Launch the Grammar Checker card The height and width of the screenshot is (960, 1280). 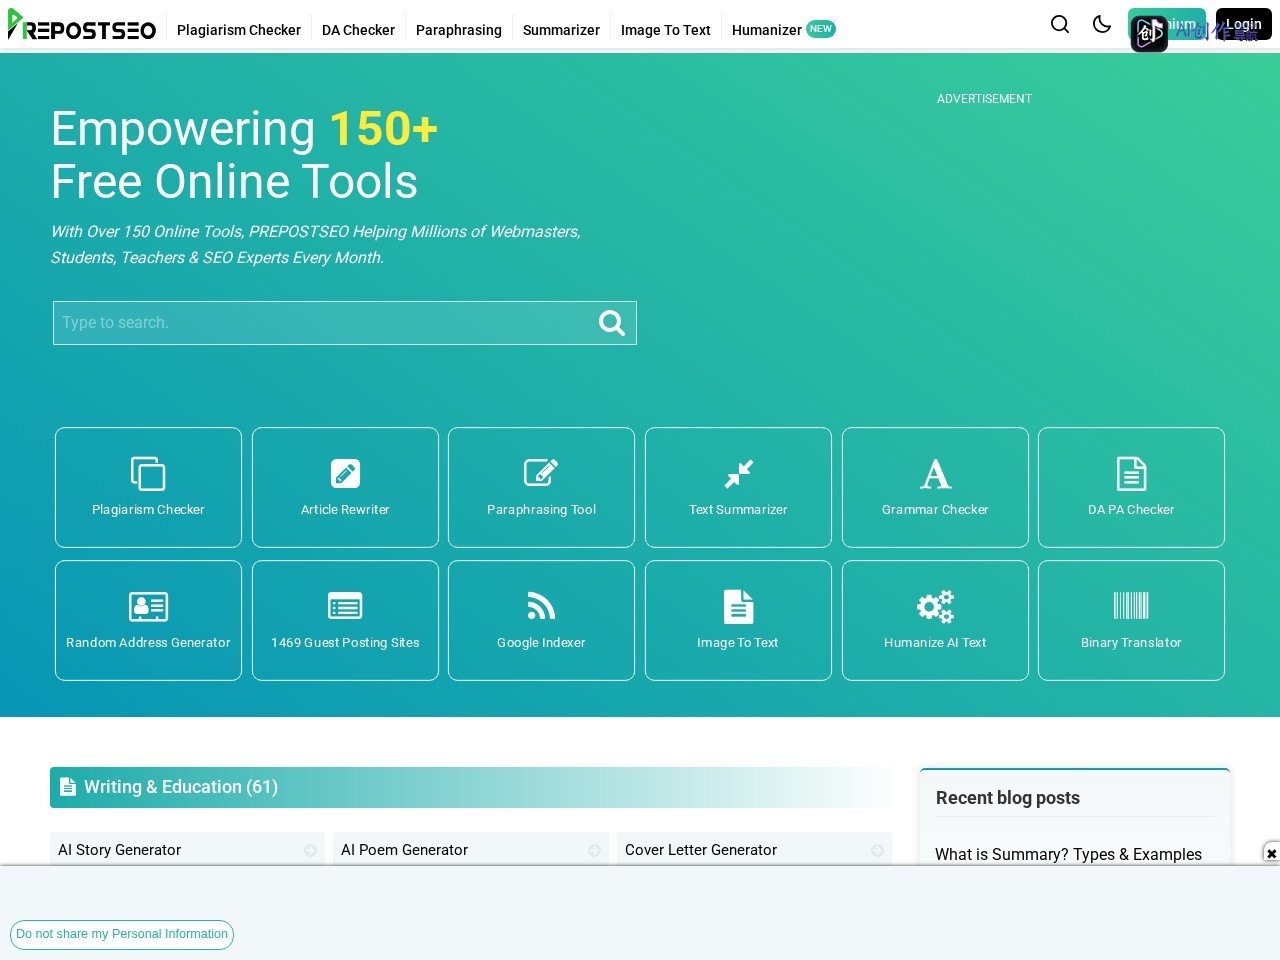[935, 487]
